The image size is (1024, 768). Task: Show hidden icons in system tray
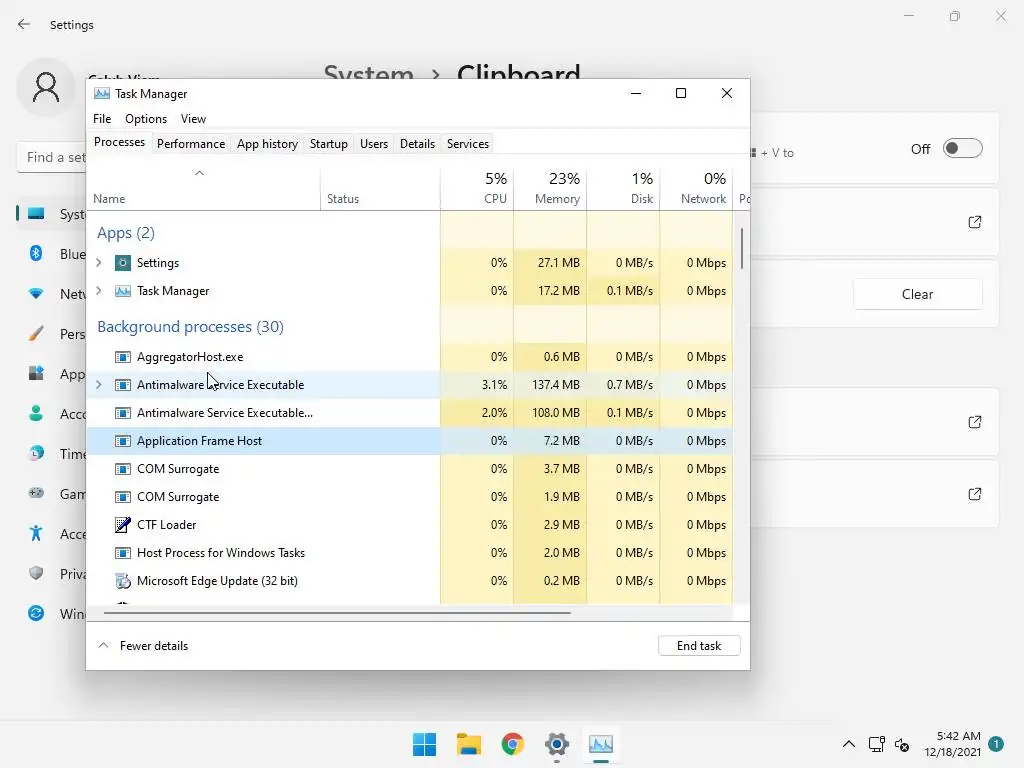(x=848, y=744)
